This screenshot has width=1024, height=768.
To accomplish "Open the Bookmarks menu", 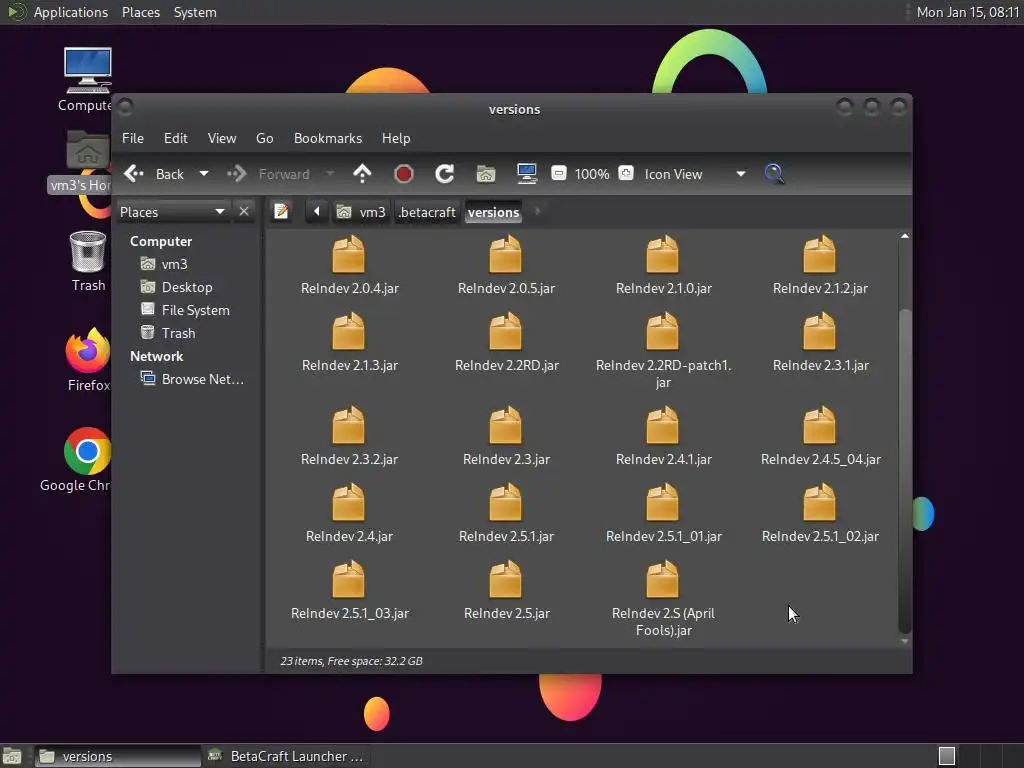I will click(327, 138).
